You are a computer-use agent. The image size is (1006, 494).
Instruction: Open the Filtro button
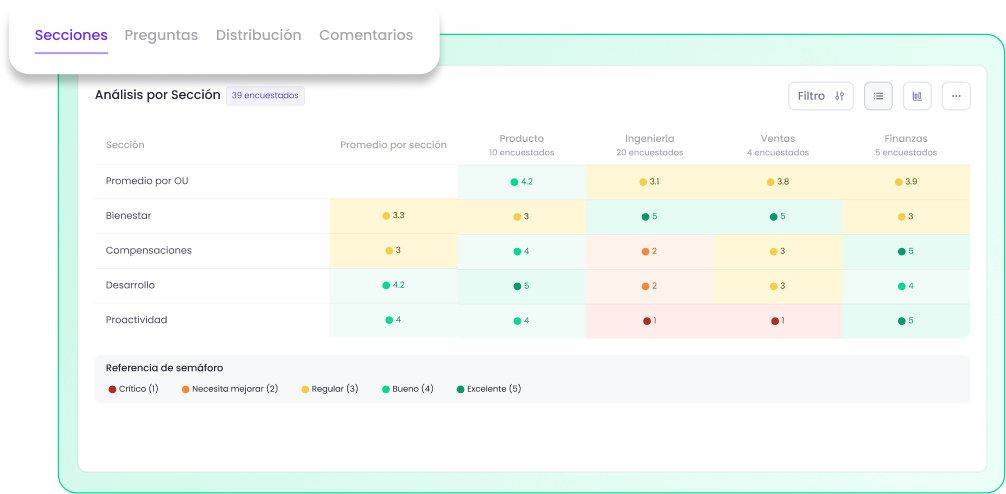pos(821,96)
